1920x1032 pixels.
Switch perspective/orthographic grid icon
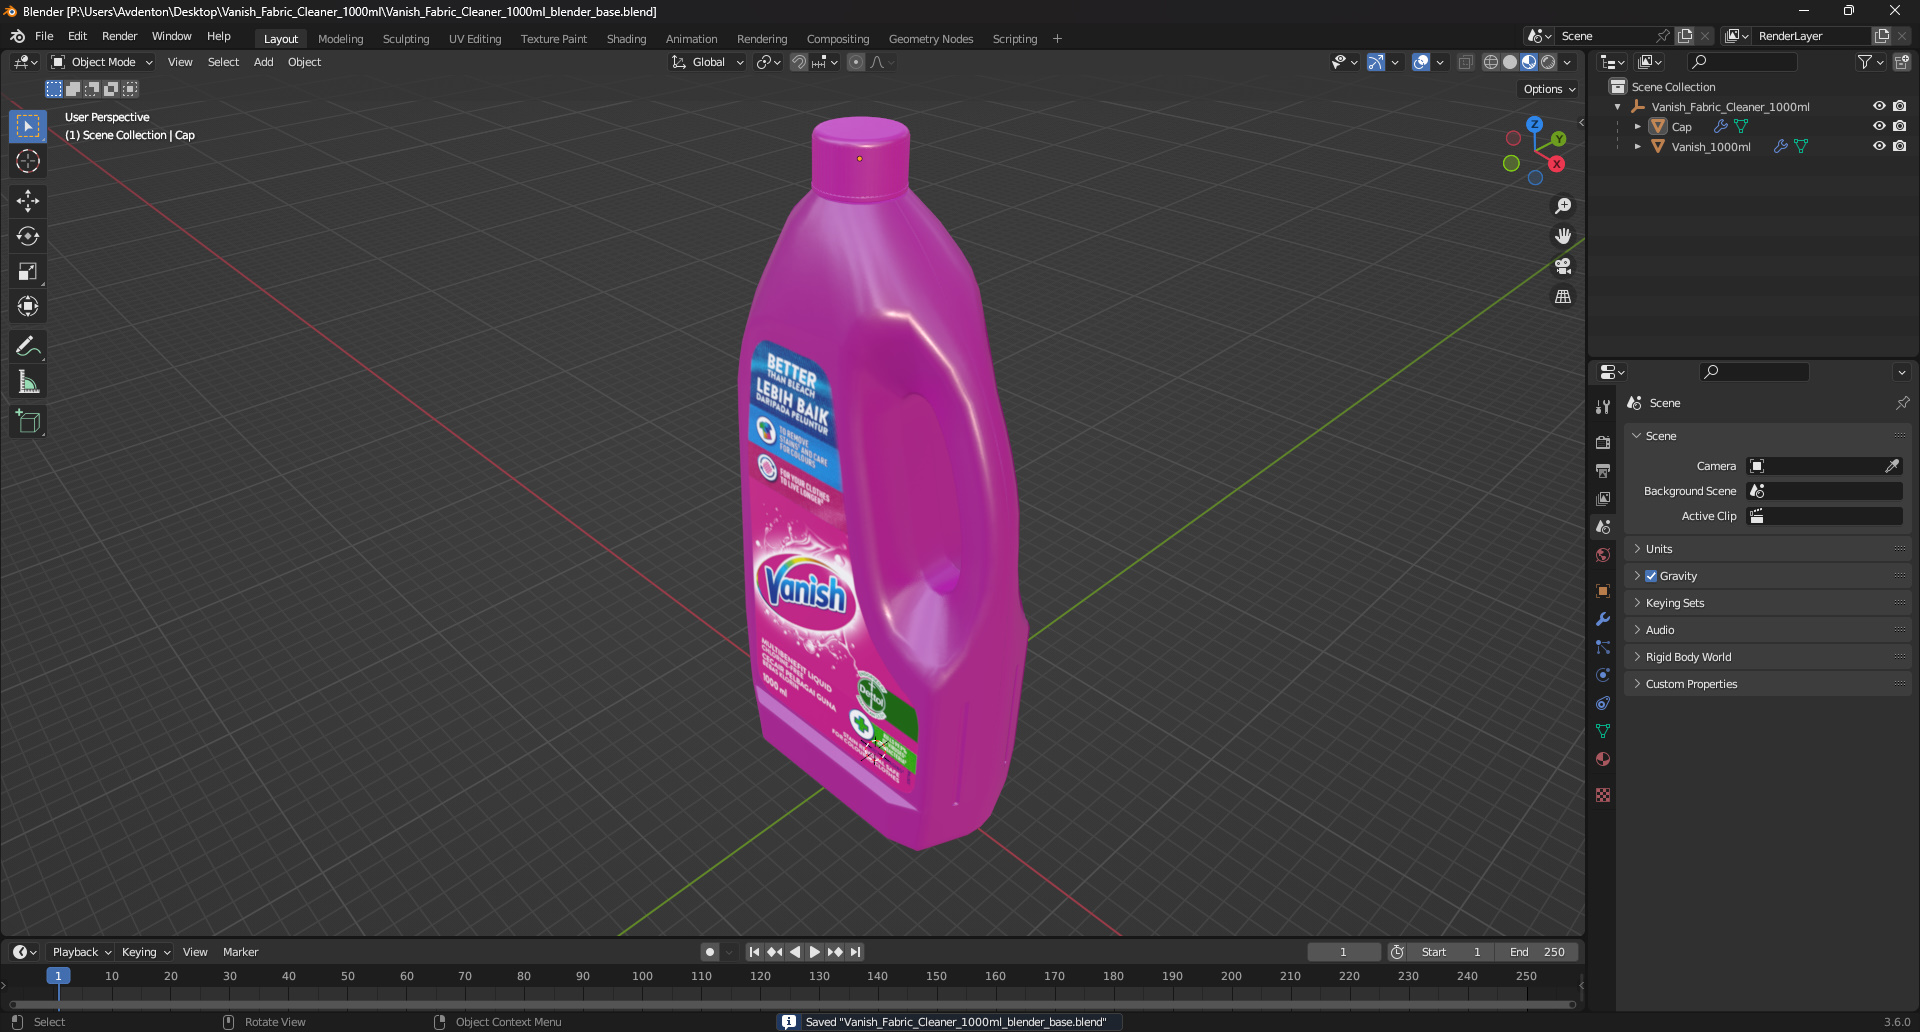pos(1563,297)
